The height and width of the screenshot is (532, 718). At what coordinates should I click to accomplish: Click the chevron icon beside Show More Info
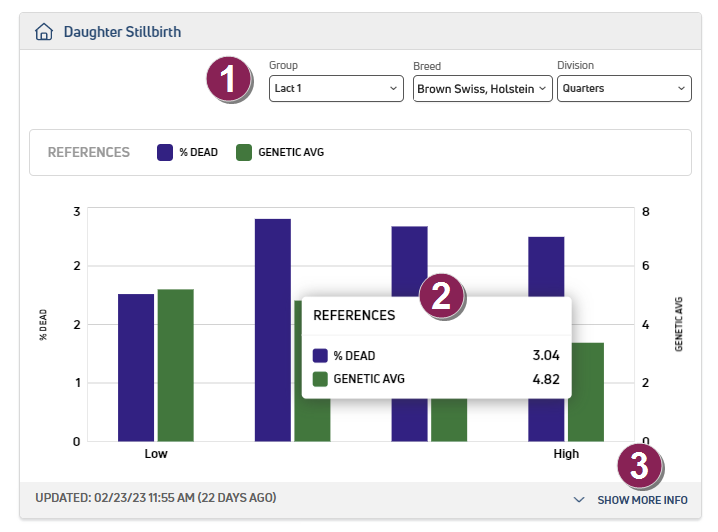(579, 499)
